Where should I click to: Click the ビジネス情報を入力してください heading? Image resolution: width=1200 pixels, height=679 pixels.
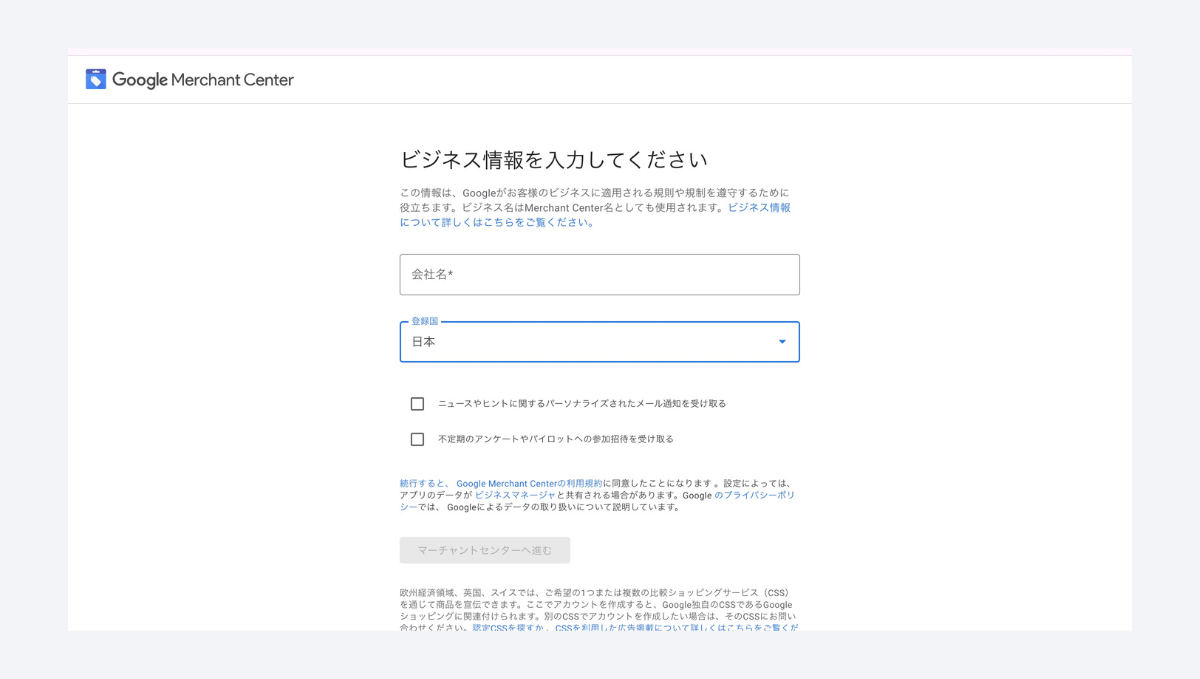tap(554, 160)
